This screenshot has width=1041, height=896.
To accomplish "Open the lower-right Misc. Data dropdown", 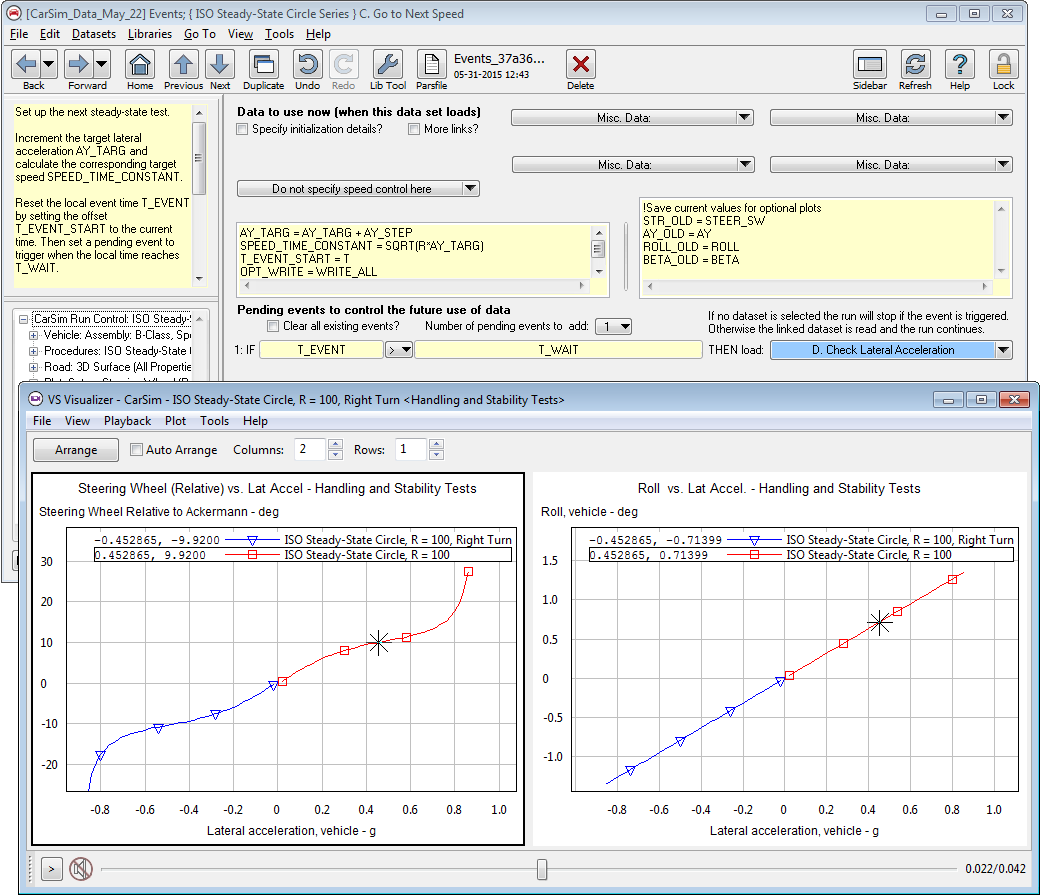I will click(x=891, y=165).
